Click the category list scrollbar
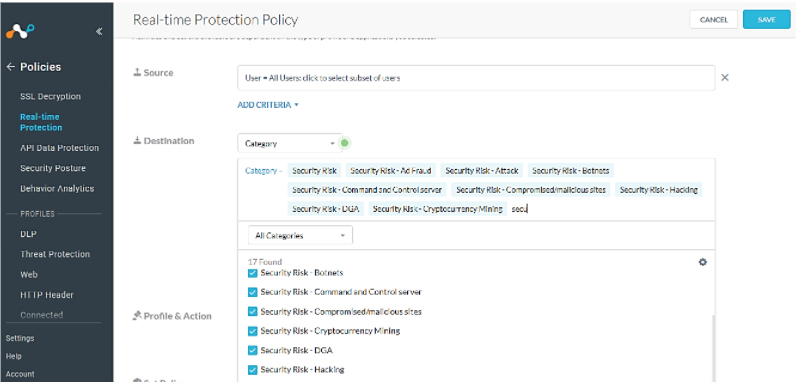 coord(713,349)
